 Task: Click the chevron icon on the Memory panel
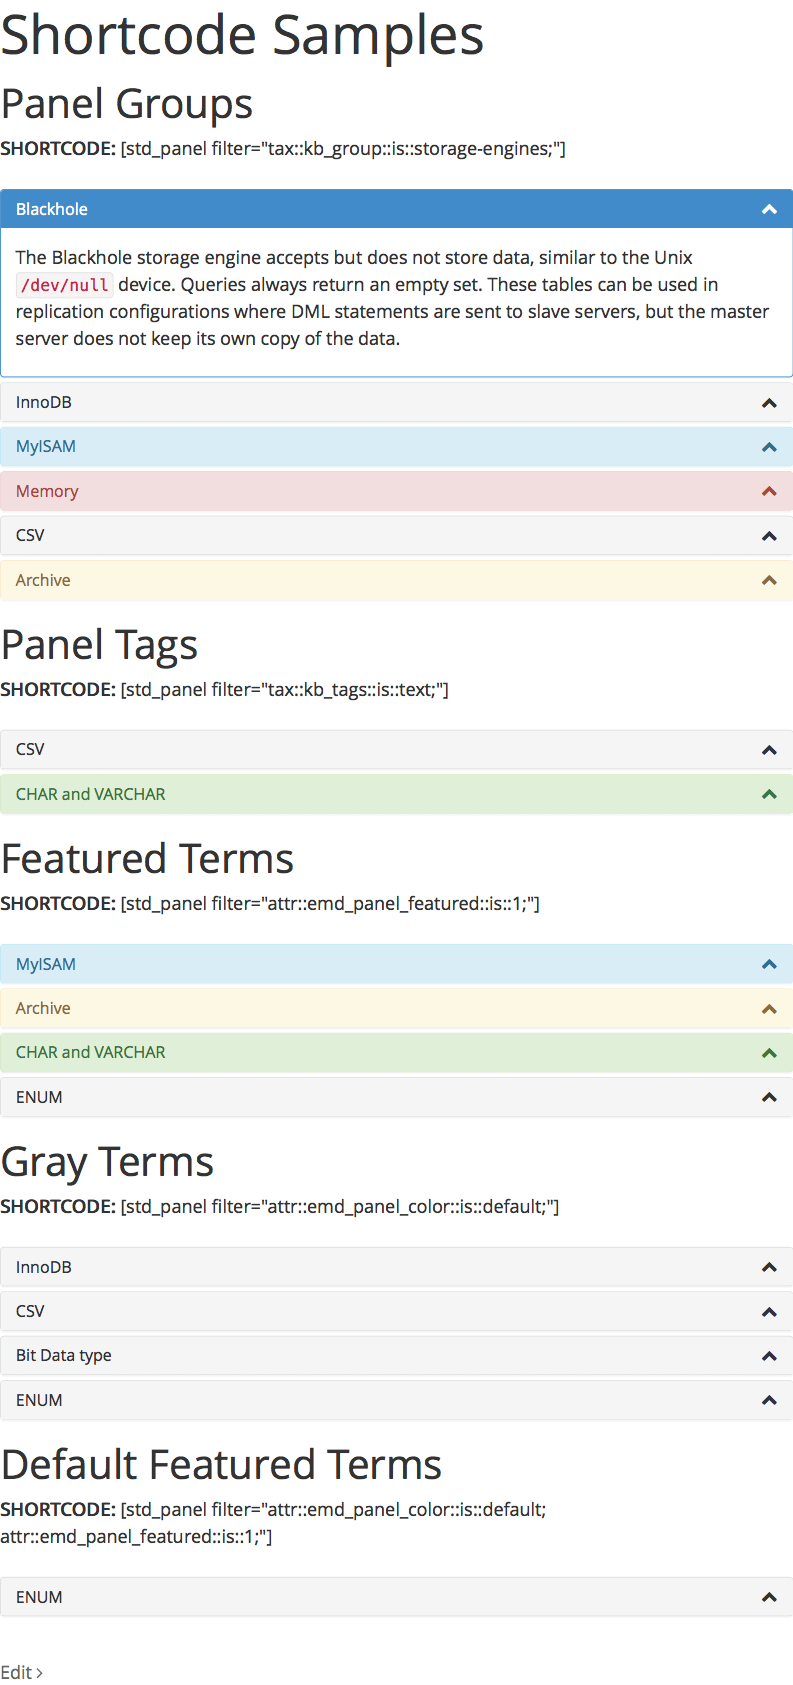pos(769,491)
